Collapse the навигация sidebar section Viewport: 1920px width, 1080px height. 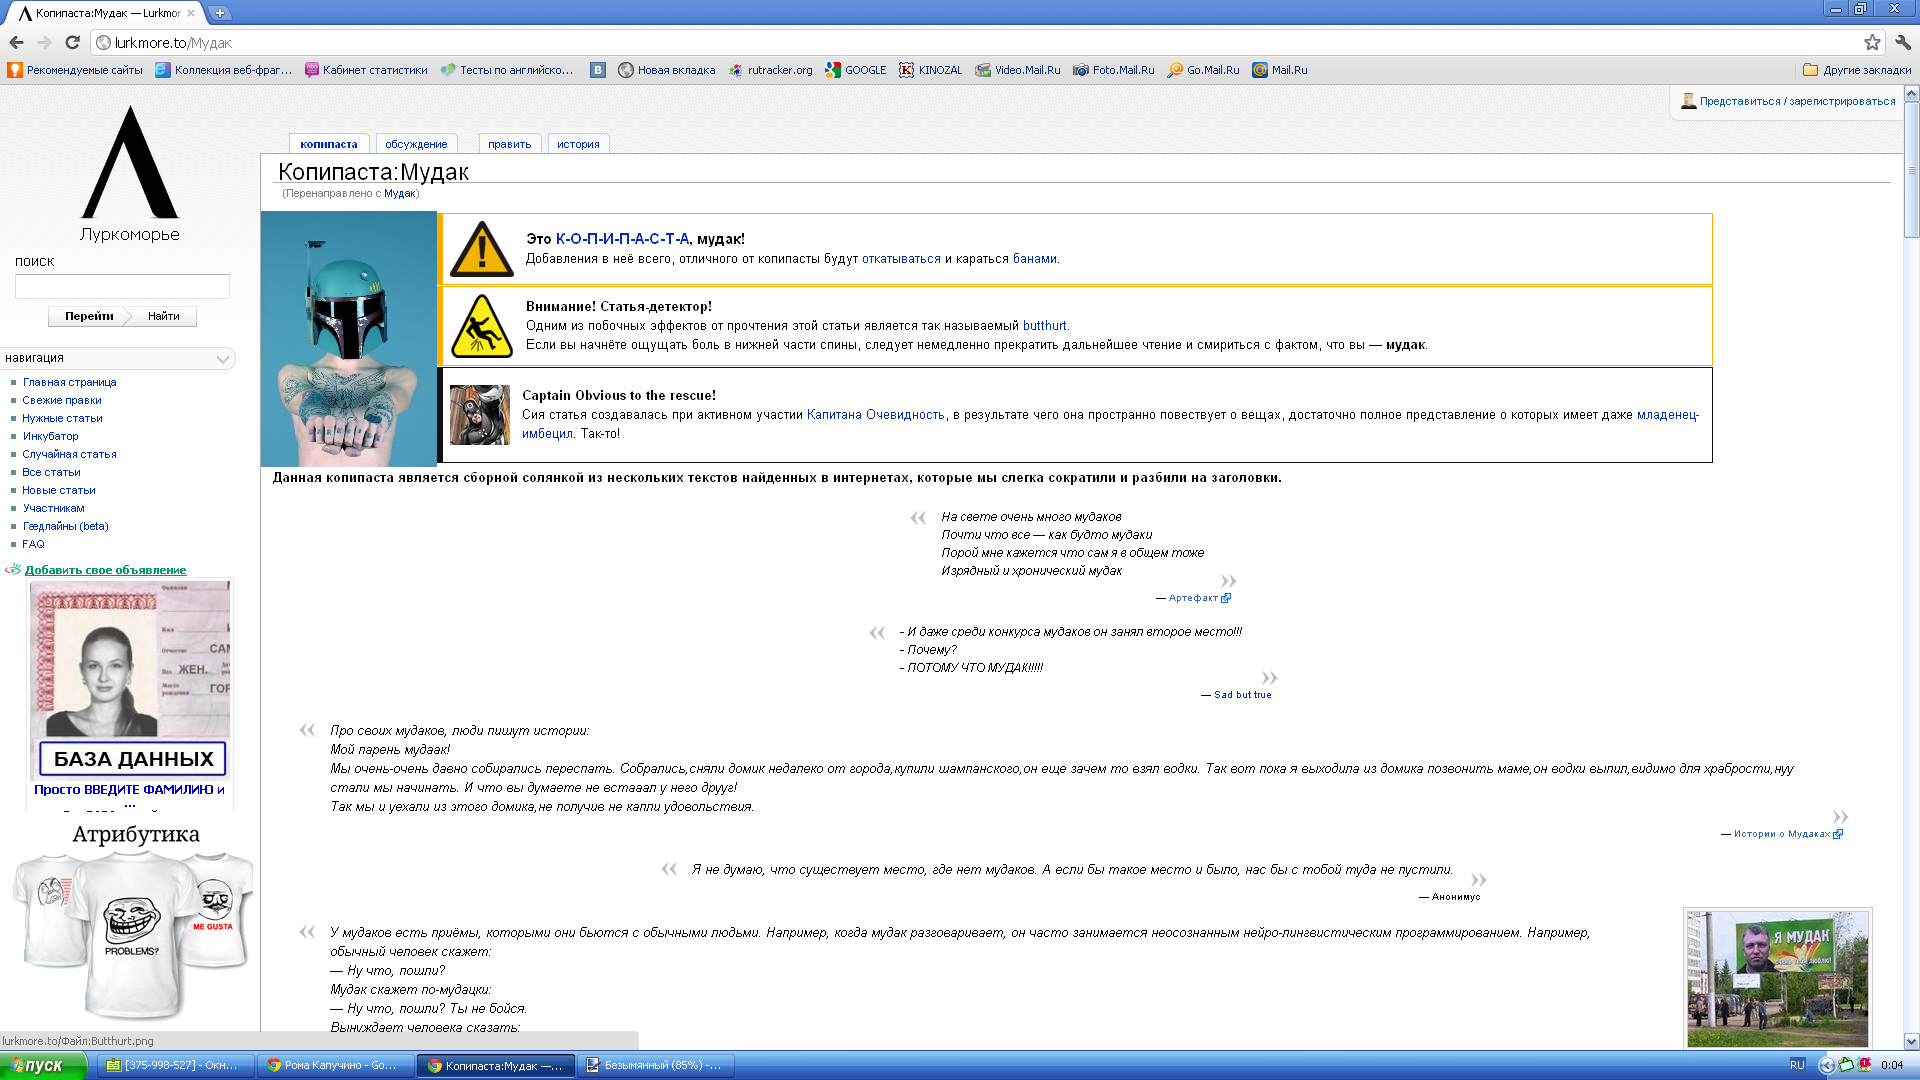pyautogui.click(x=223, y=358)
